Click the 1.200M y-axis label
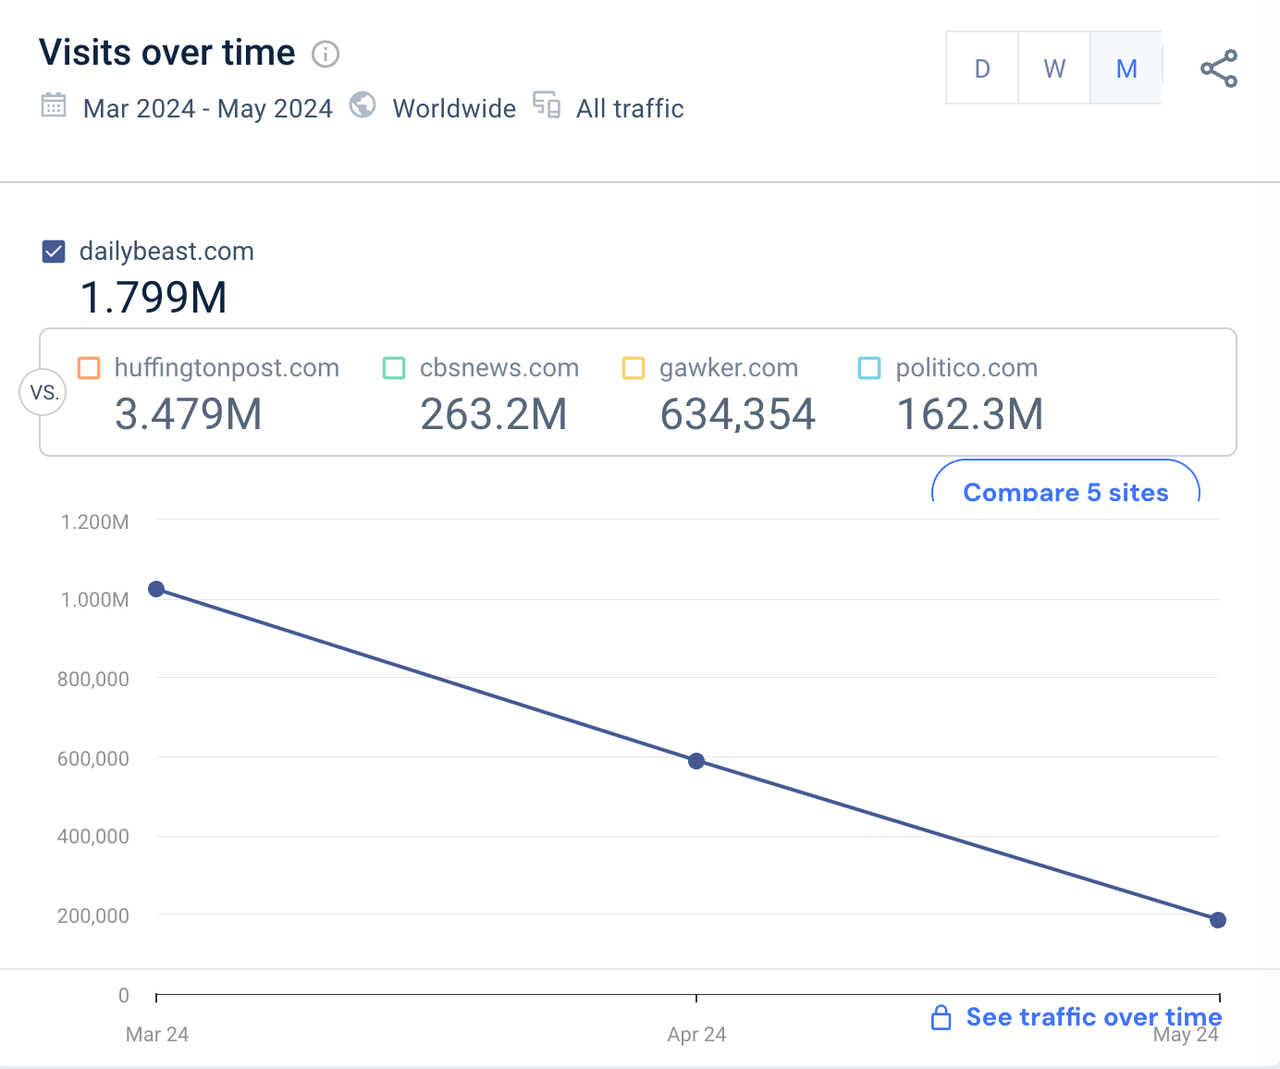Screen dimensions: 1280x1069 (x=95, y=521)
